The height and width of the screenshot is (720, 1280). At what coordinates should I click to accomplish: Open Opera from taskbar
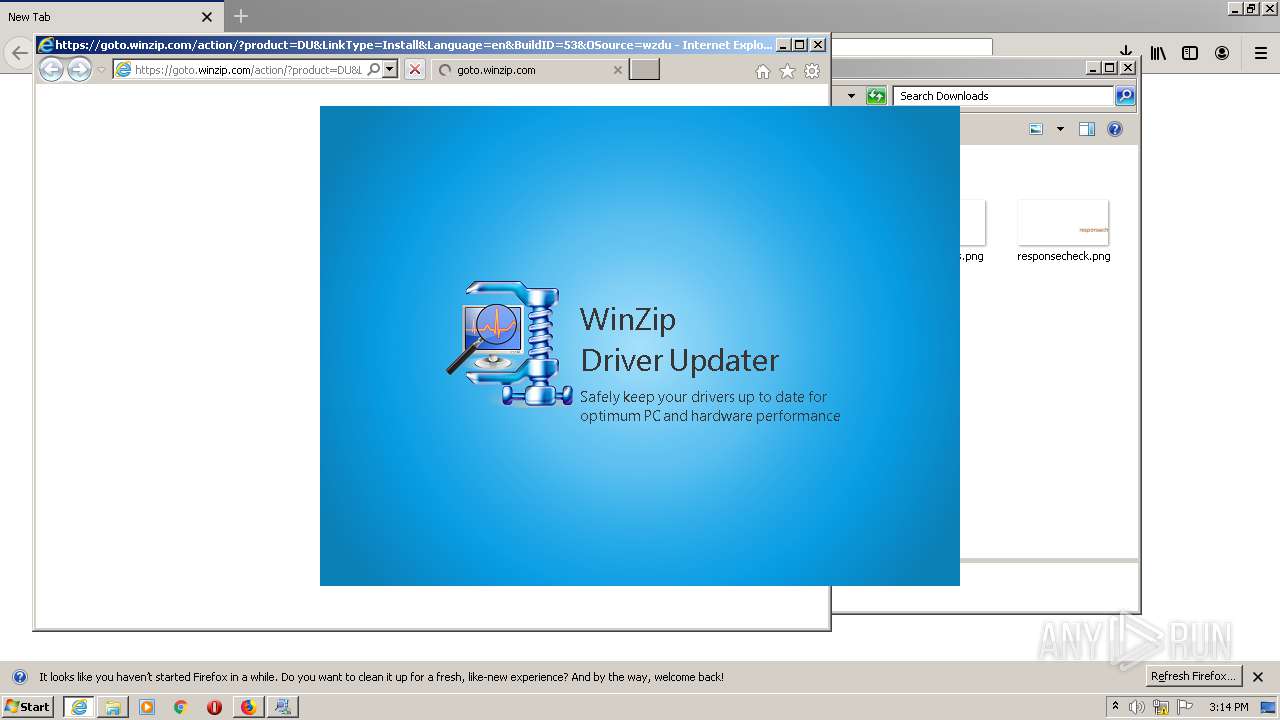tap(214, 707)
